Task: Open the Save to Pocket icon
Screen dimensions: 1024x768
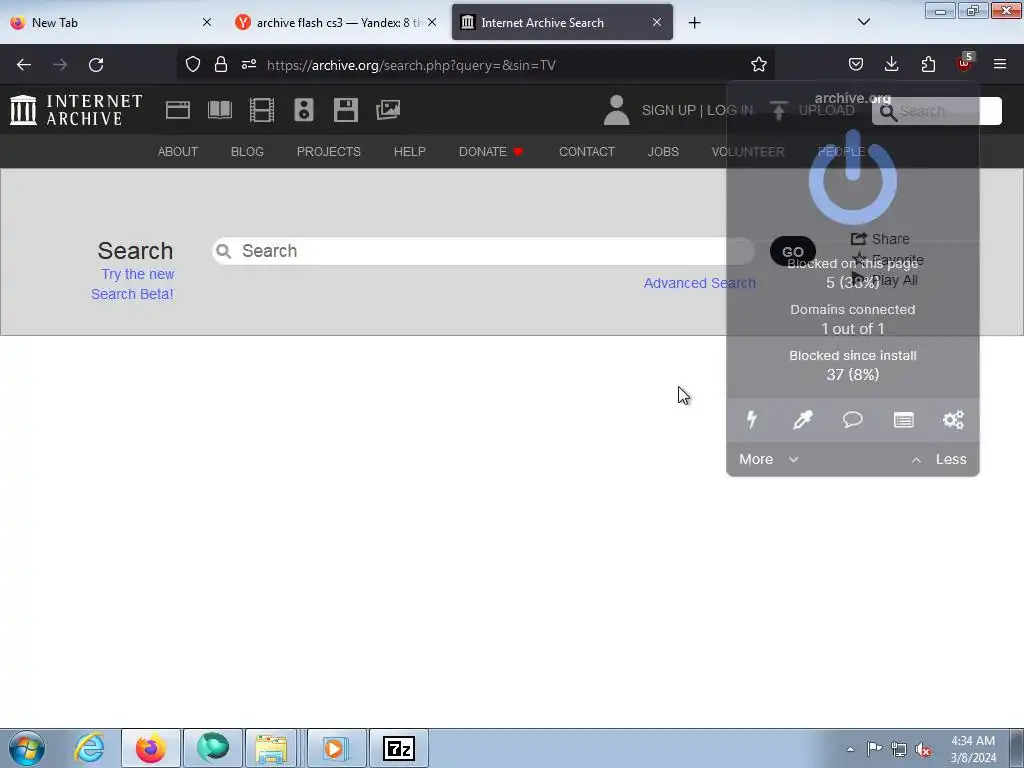Action: 856,64
